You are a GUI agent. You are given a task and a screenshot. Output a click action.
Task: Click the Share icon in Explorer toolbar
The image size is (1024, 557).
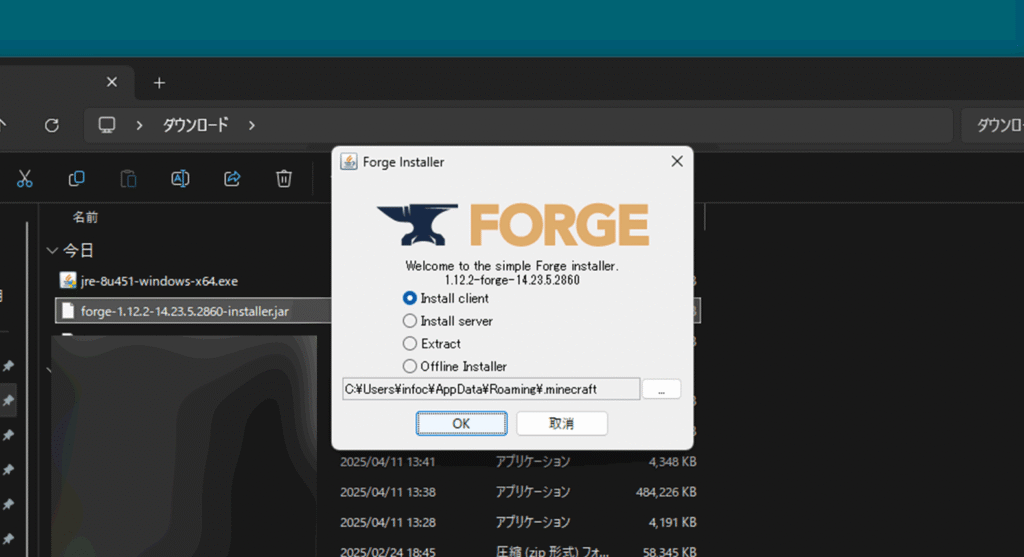pyautogui.click(x=232, y=178)
